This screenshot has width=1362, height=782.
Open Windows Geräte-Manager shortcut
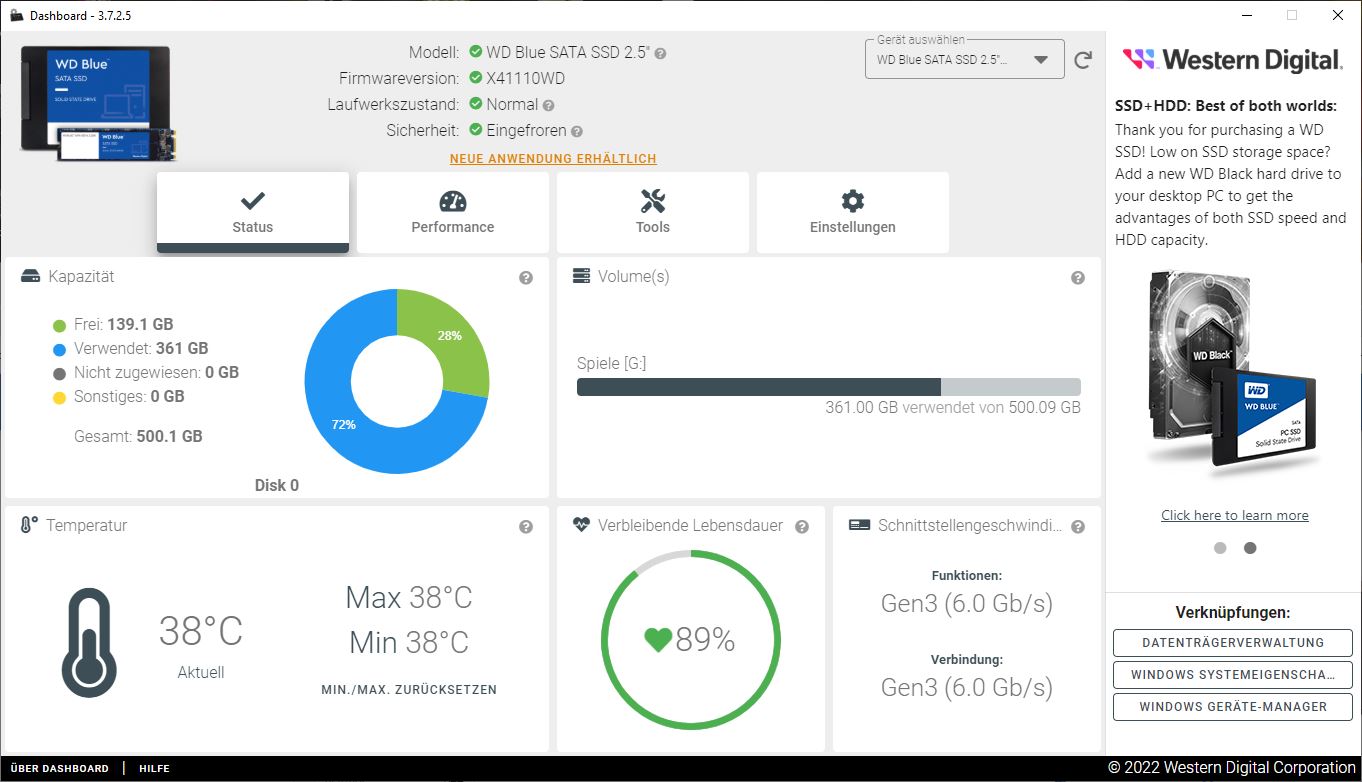1233,707
